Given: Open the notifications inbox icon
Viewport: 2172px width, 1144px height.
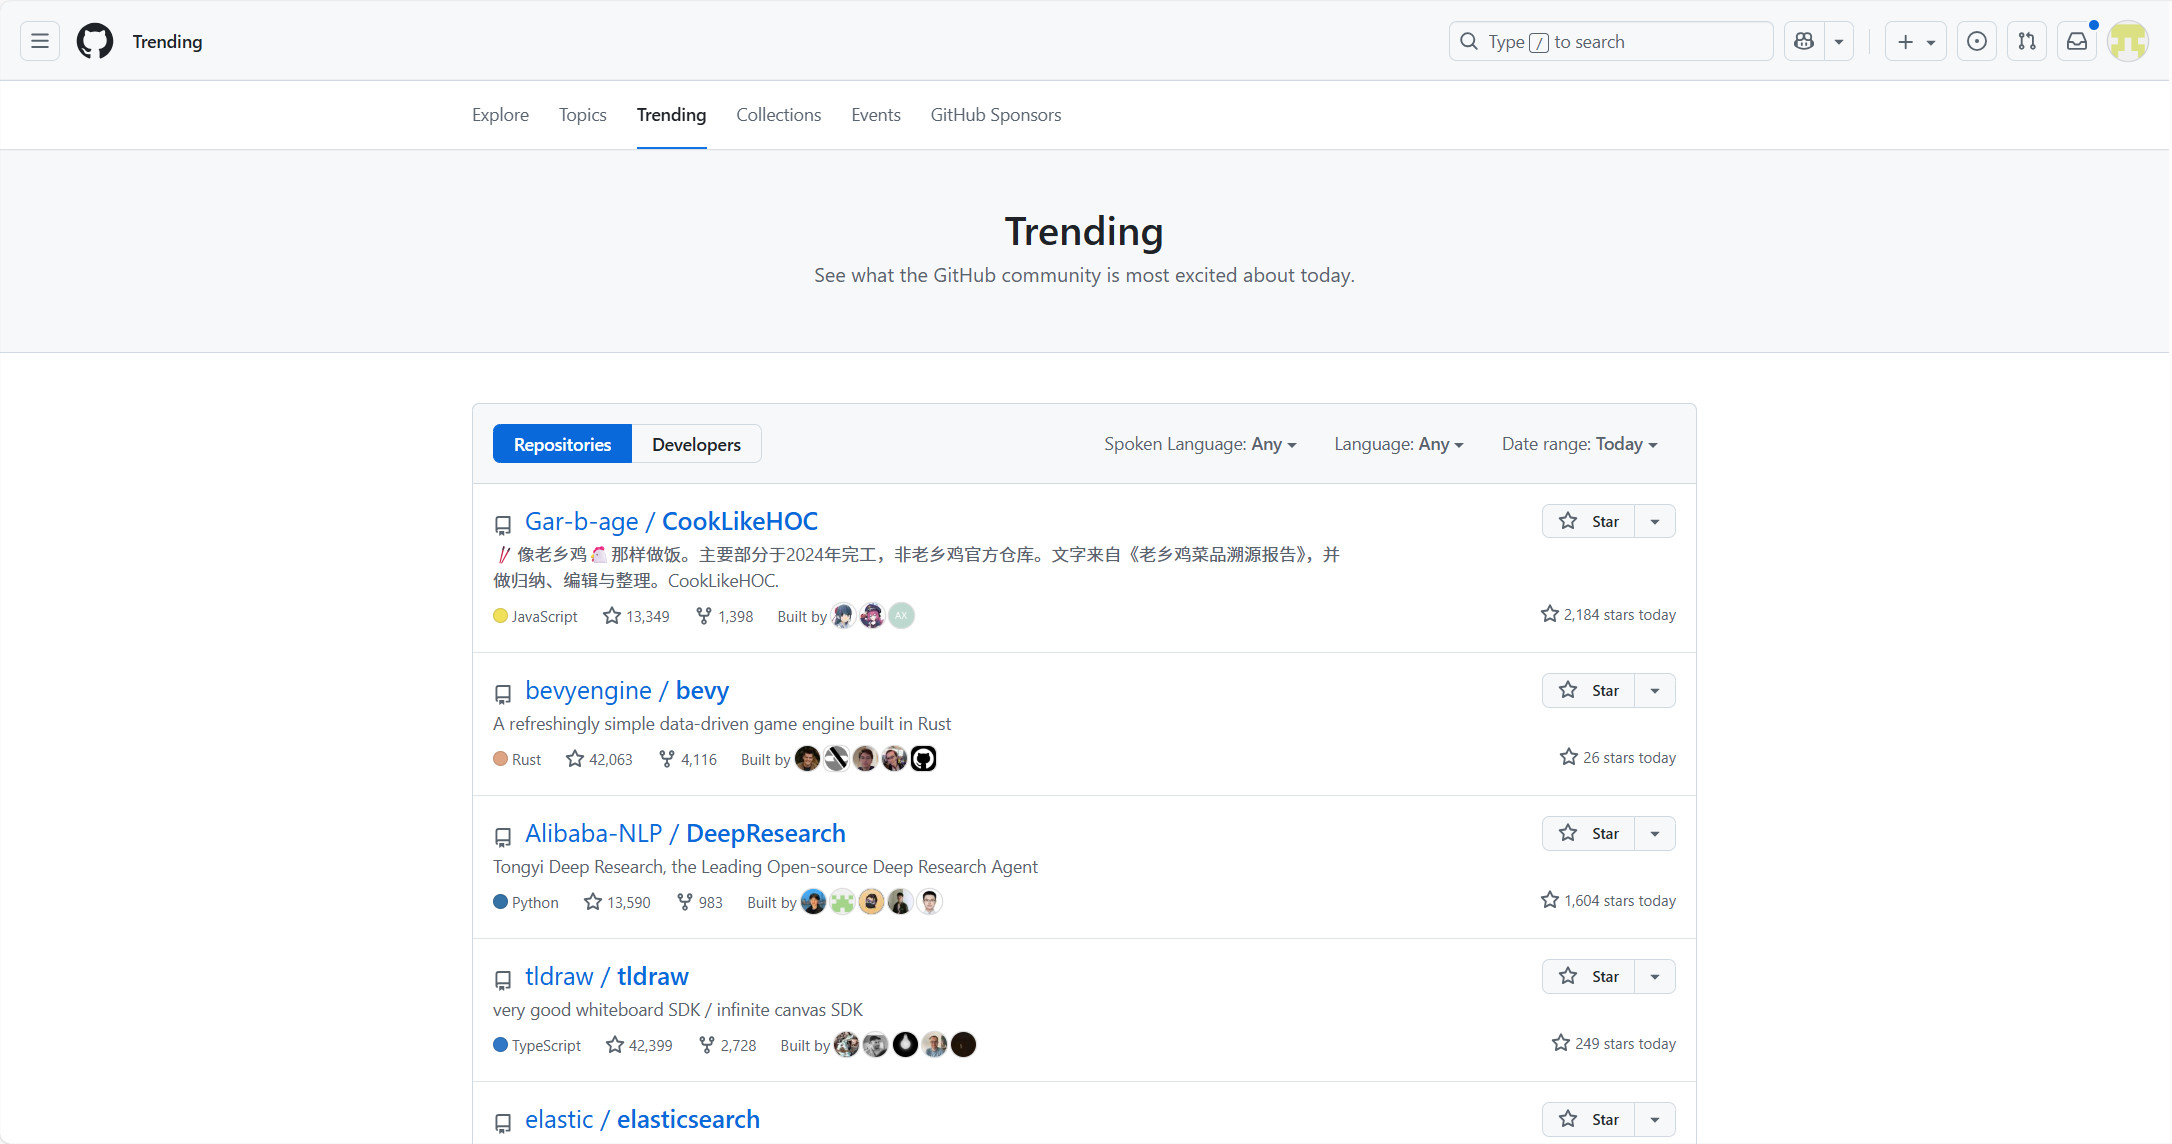Looking at the screenshot, I should tap(2077, 41).
